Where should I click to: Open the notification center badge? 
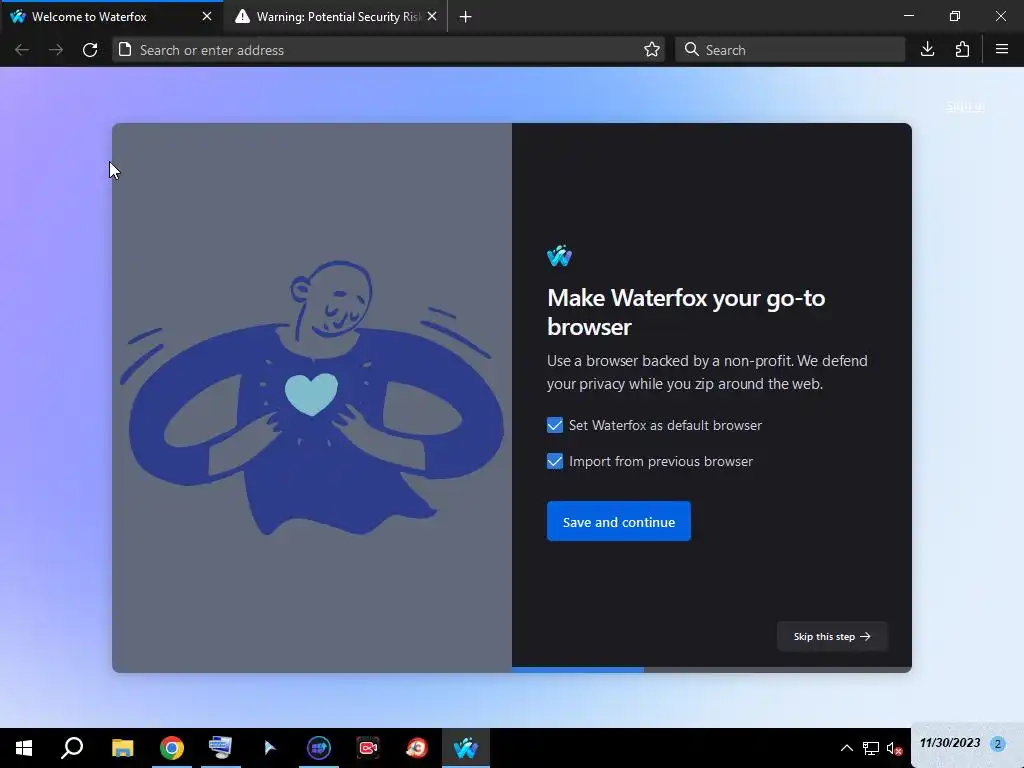point(997,743)
